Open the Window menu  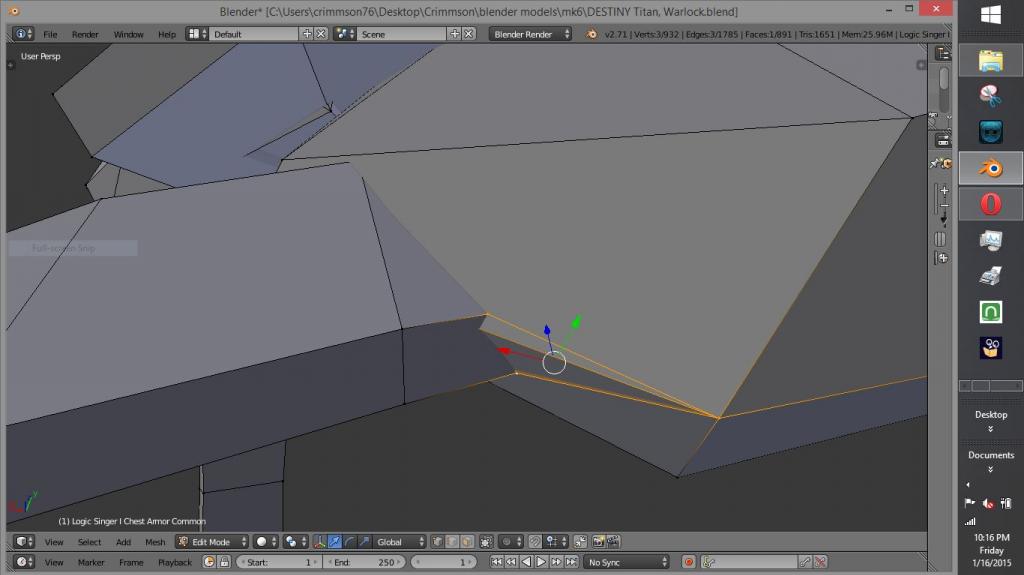(x=128, y=34)
